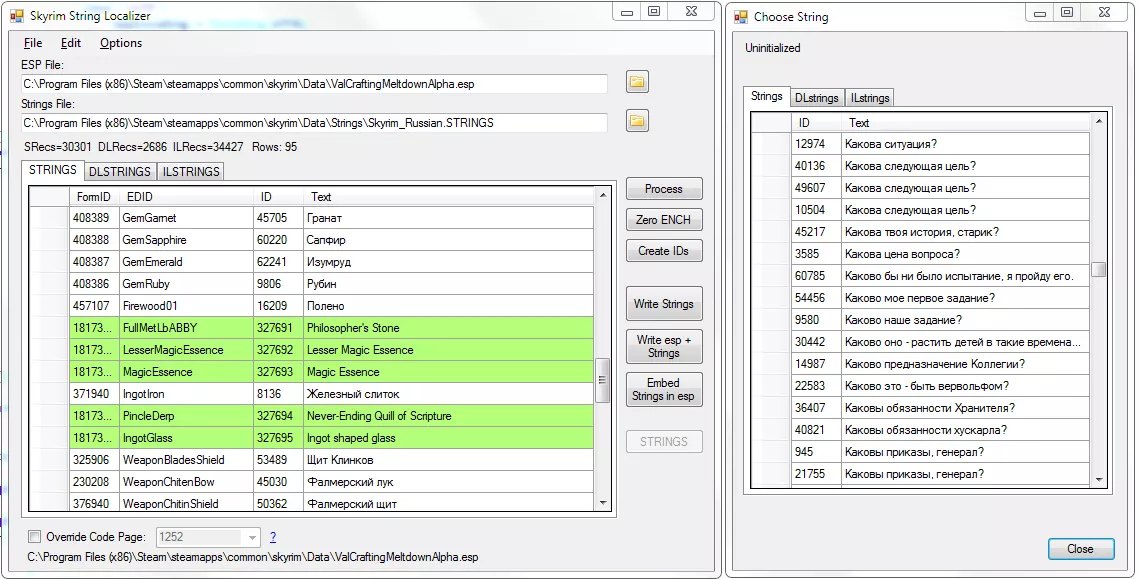Screen dimensions: 1138x579
Task: Select the STRINGS tab in main window
Action: 52,170
